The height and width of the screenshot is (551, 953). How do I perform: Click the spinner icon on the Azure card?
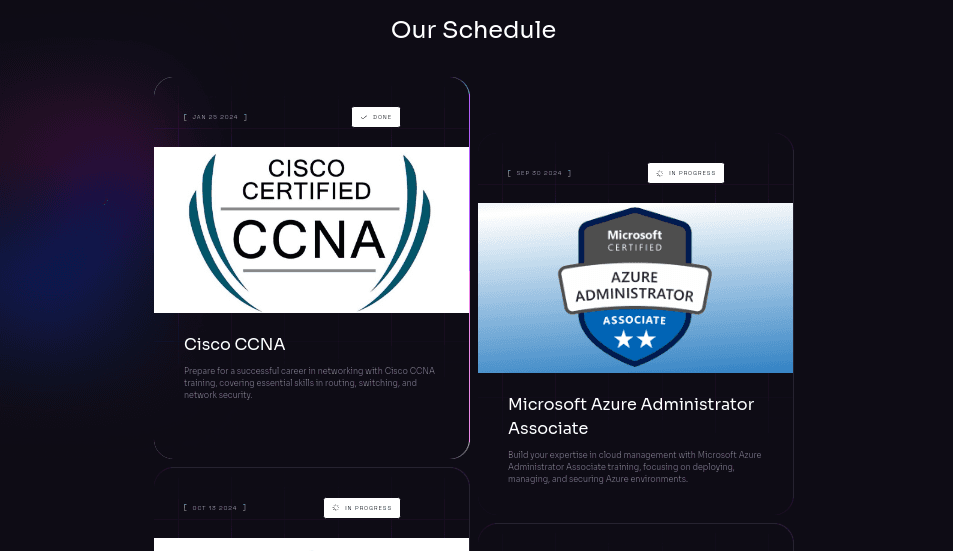tap(660, 173)
